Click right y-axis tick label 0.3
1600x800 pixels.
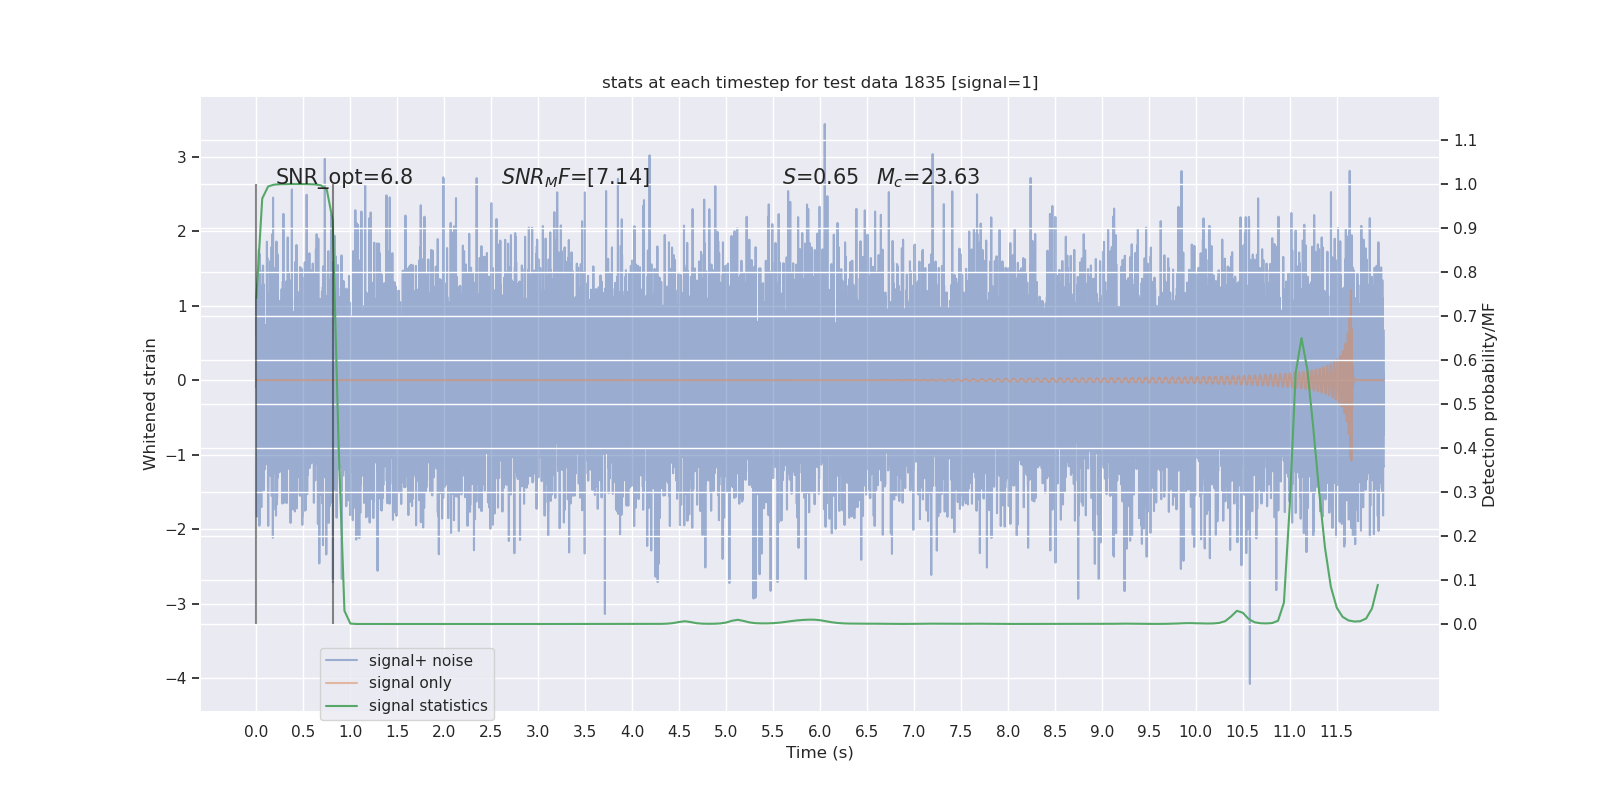coord(1465,493)
